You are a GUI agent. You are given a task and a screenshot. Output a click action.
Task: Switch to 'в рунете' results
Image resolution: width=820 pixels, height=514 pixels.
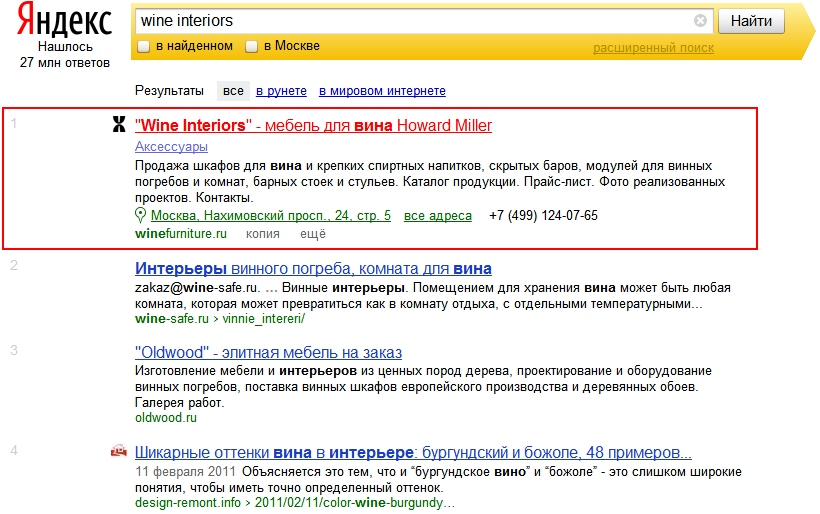coord(281,91)
